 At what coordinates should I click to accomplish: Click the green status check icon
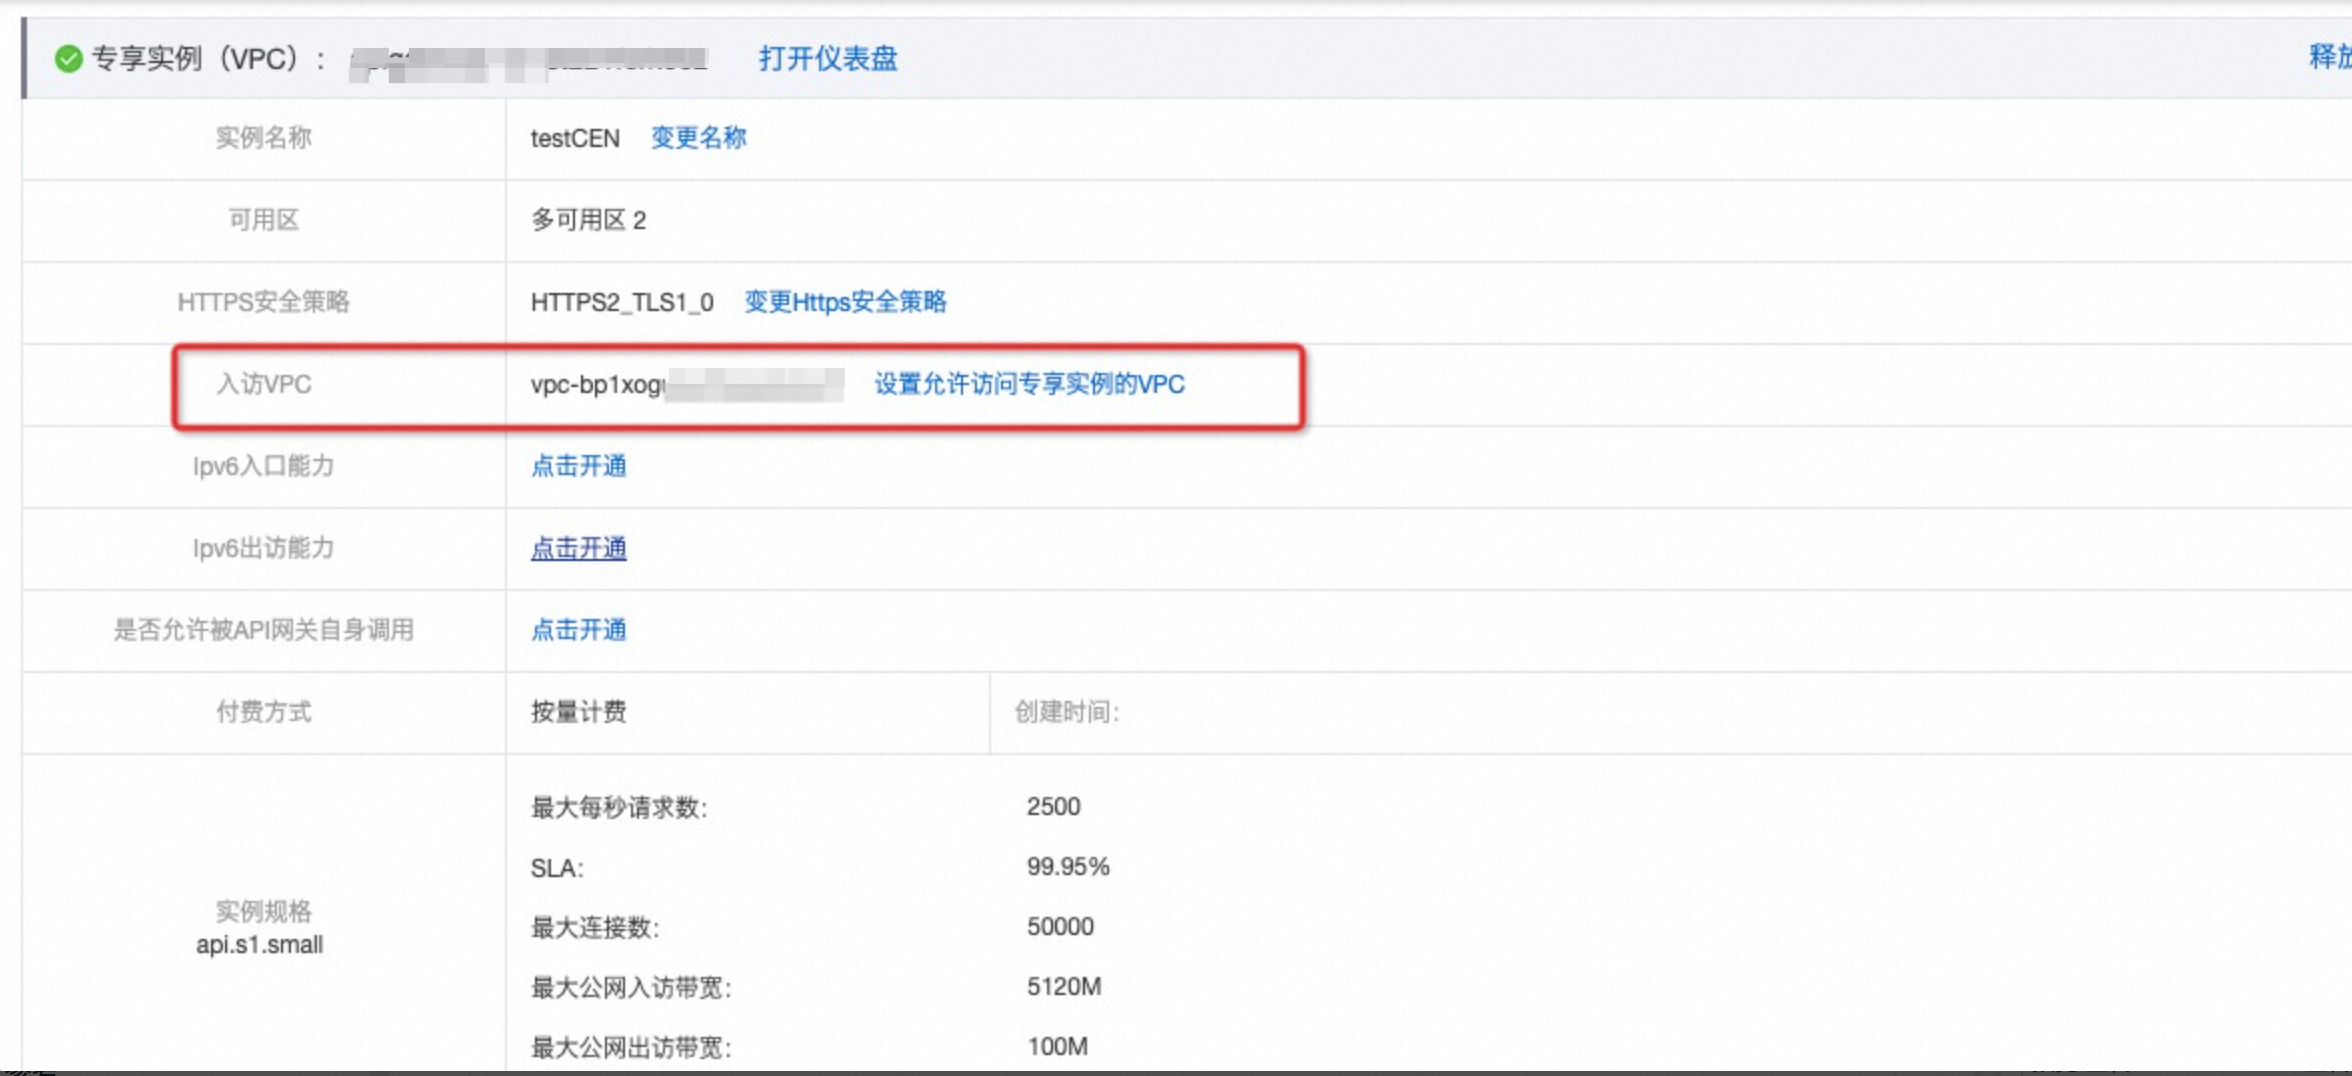[68, 59]
